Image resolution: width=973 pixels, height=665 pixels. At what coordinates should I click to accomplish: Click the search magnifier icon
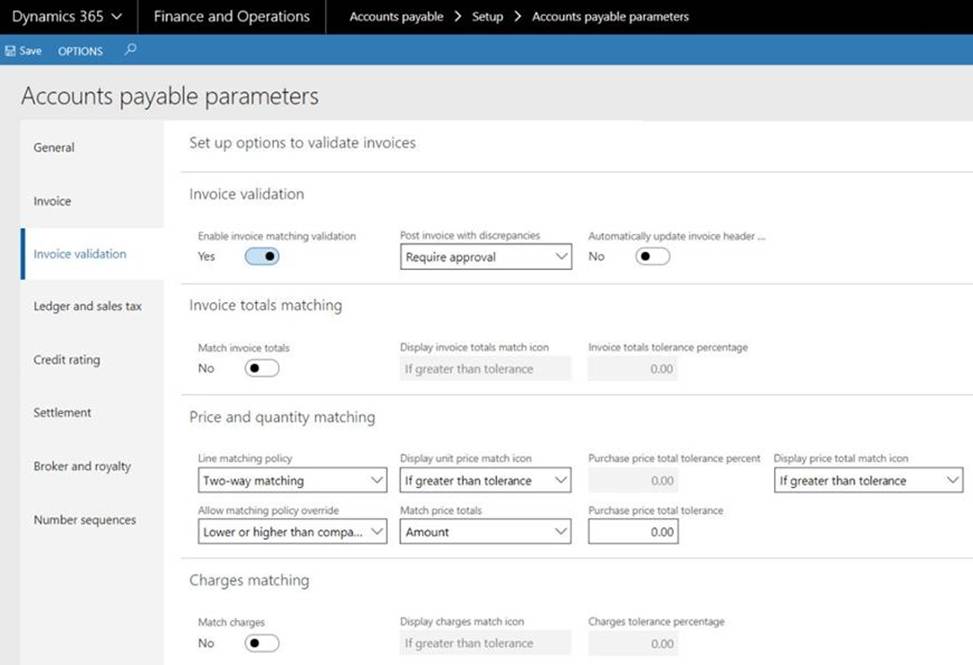click(130, 50)
